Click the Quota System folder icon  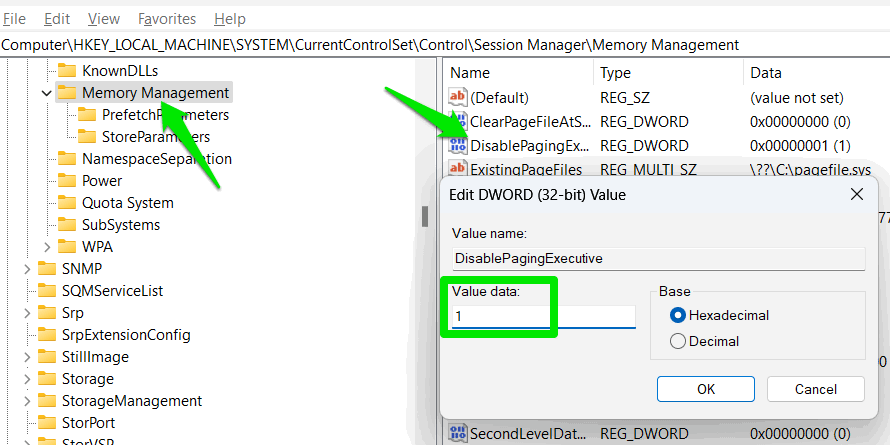67,203
